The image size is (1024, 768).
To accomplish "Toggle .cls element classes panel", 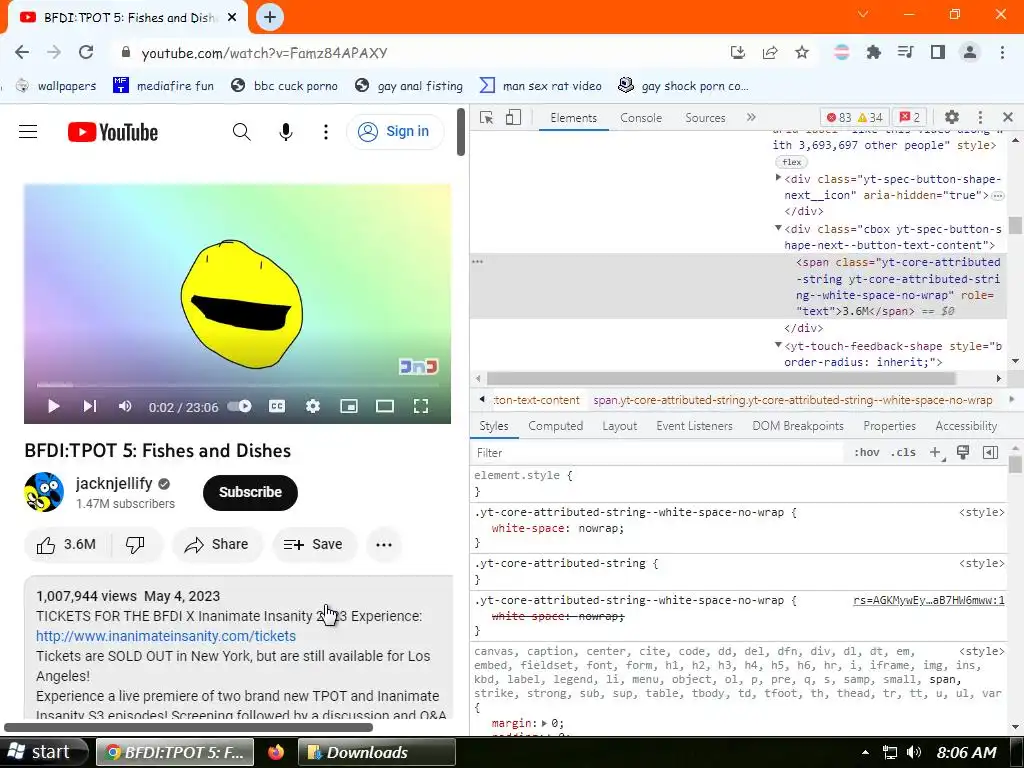I will 903,453.
